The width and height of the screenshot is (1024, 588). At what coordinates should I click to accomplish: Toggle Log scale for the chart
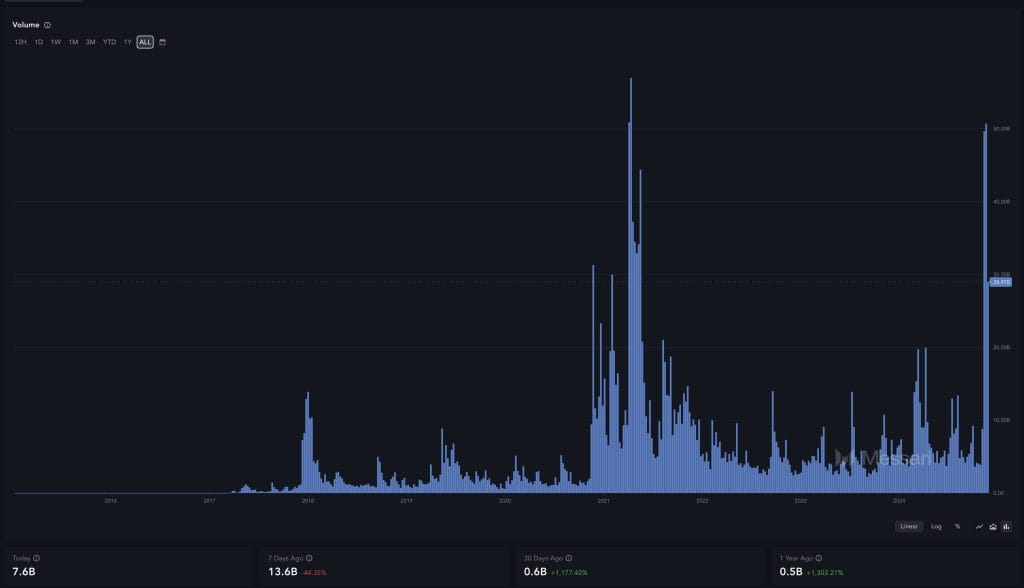(935, 526)
